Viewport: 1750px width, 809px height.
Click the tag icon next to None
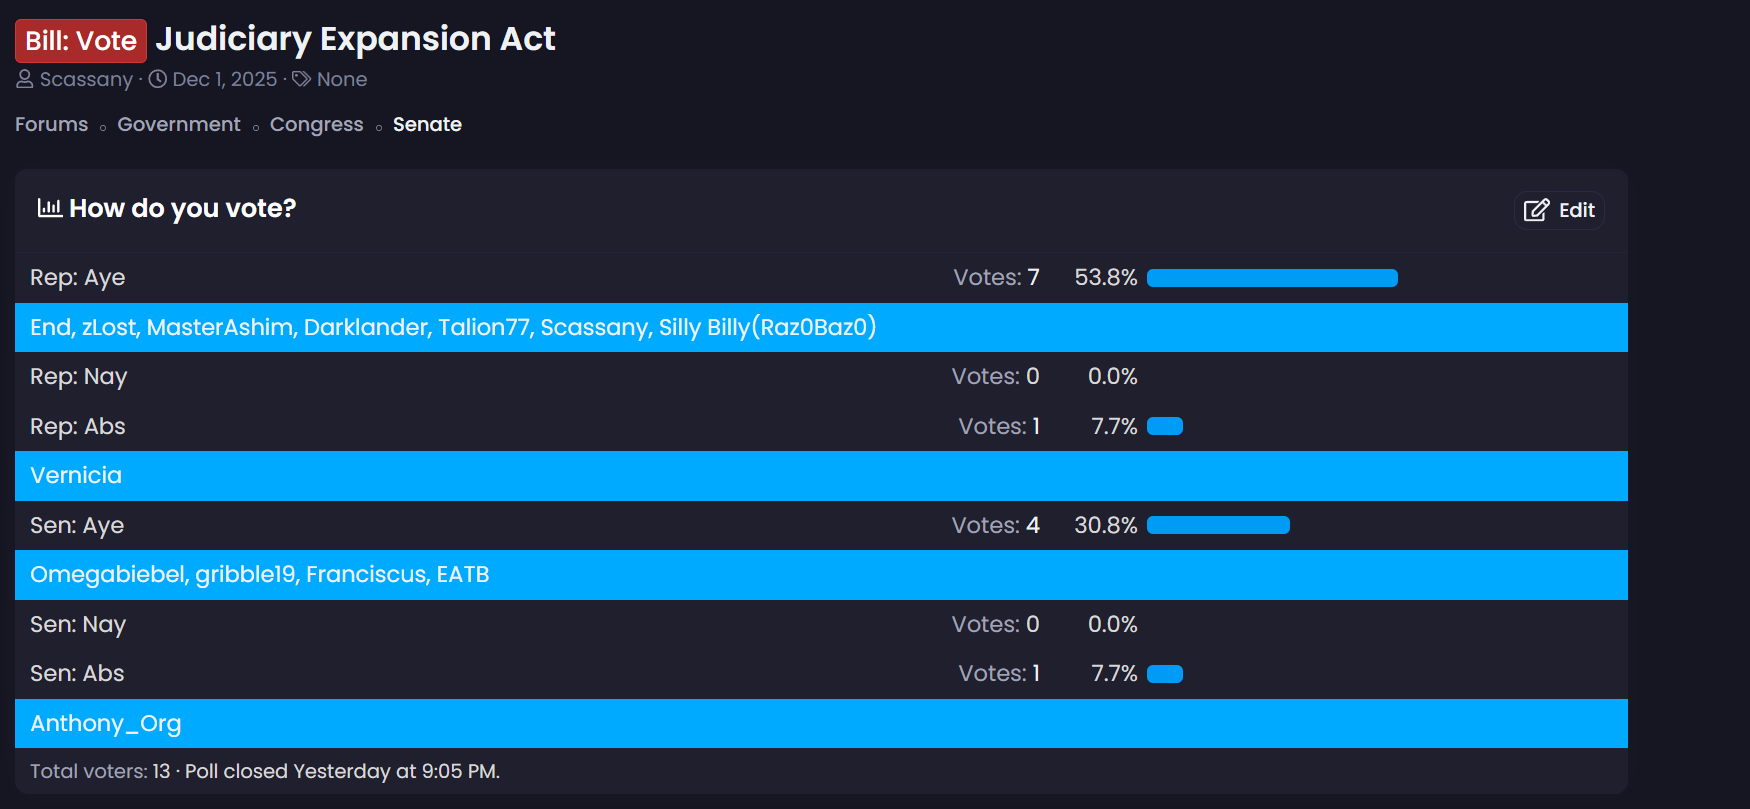pos(301,79)
